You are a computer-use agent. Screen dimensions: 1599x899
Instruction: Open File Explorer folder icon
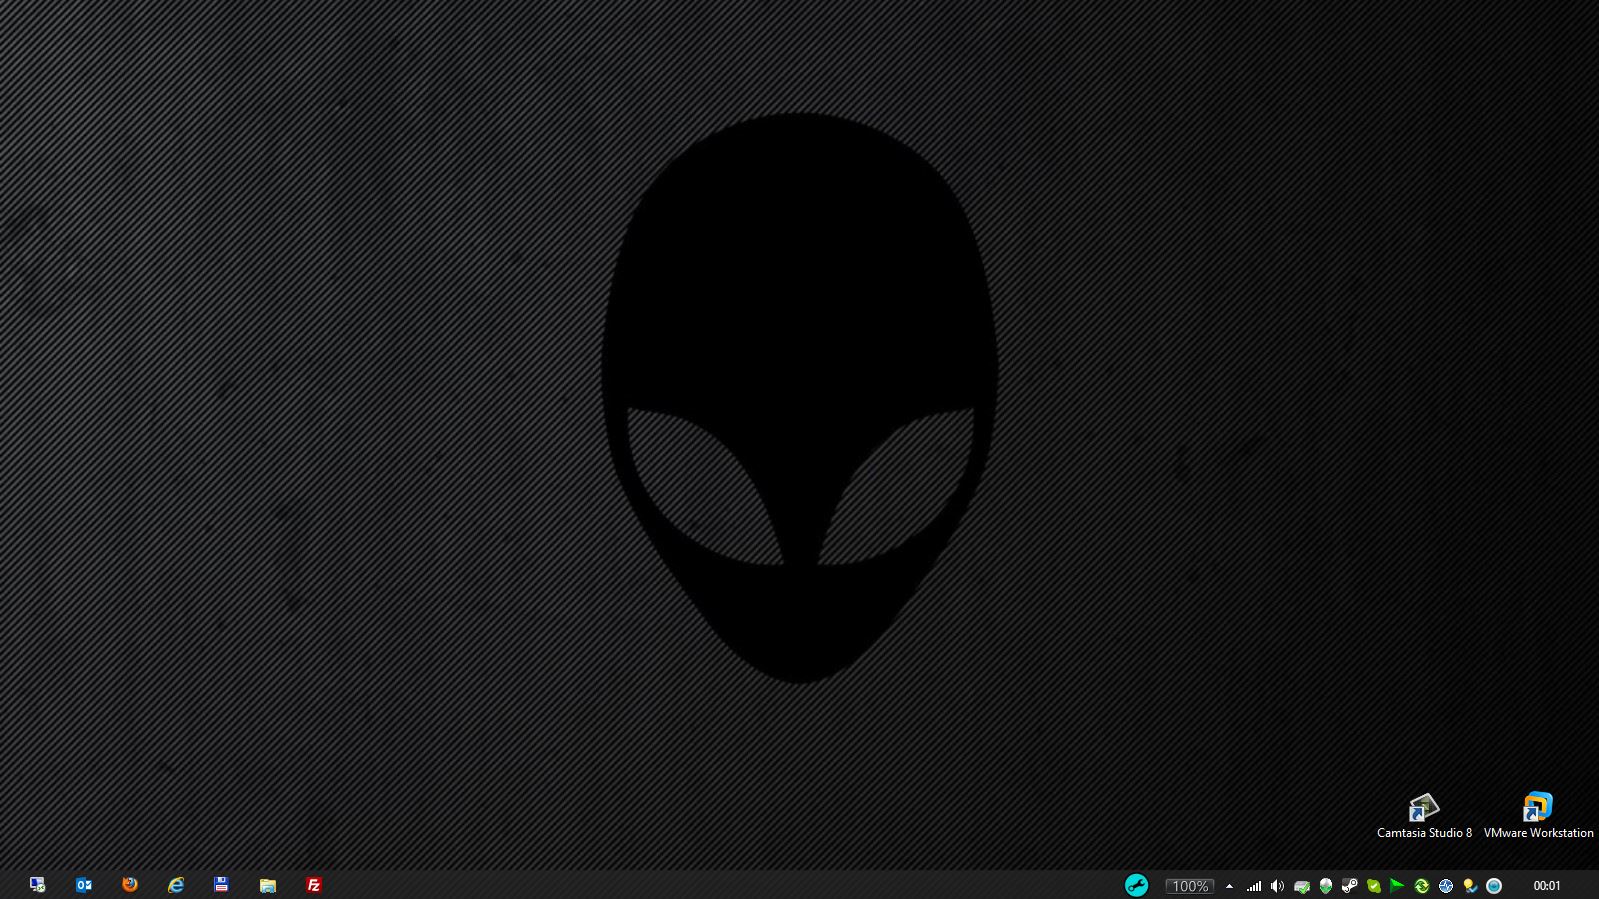pos(268,885)
